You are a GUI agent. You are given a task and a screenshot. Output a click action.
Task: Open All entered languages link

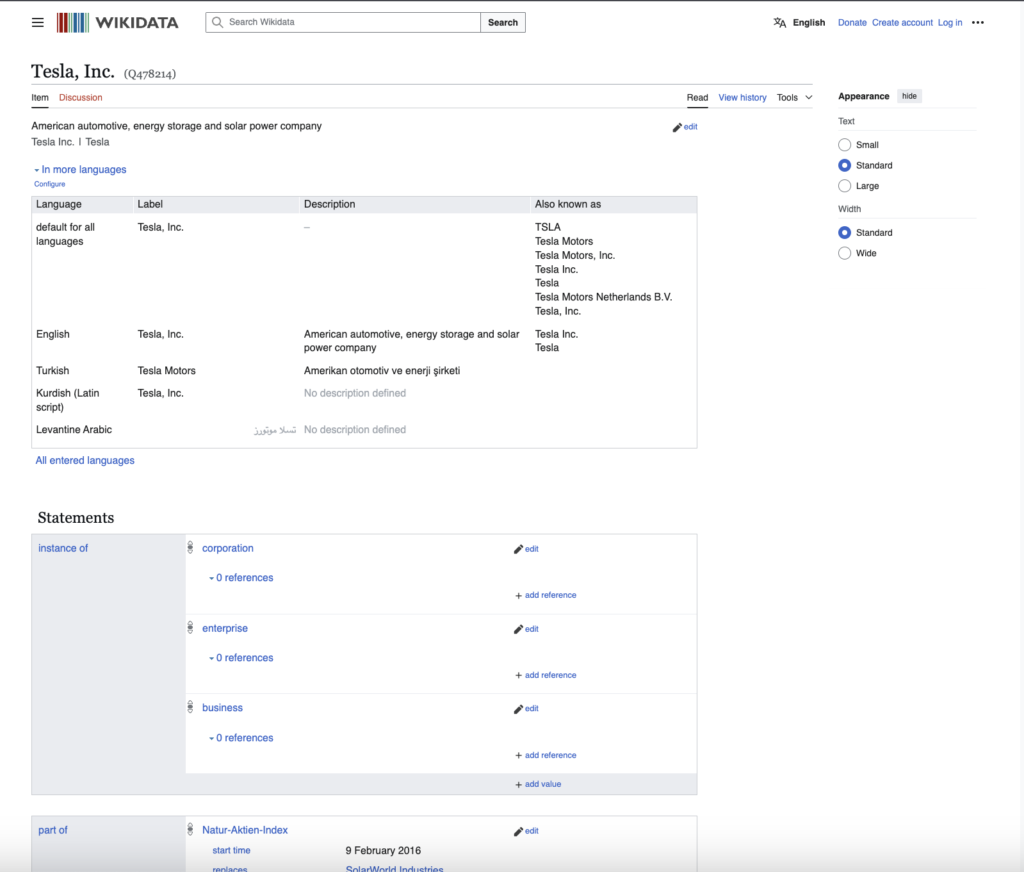85,460
